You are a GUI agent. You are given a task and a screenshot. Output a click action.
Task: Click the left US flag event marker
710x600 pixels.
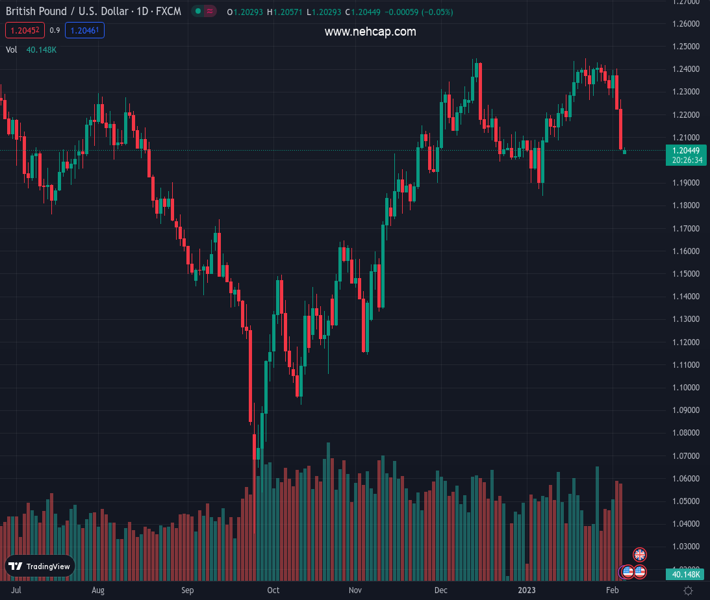[628, 572]
